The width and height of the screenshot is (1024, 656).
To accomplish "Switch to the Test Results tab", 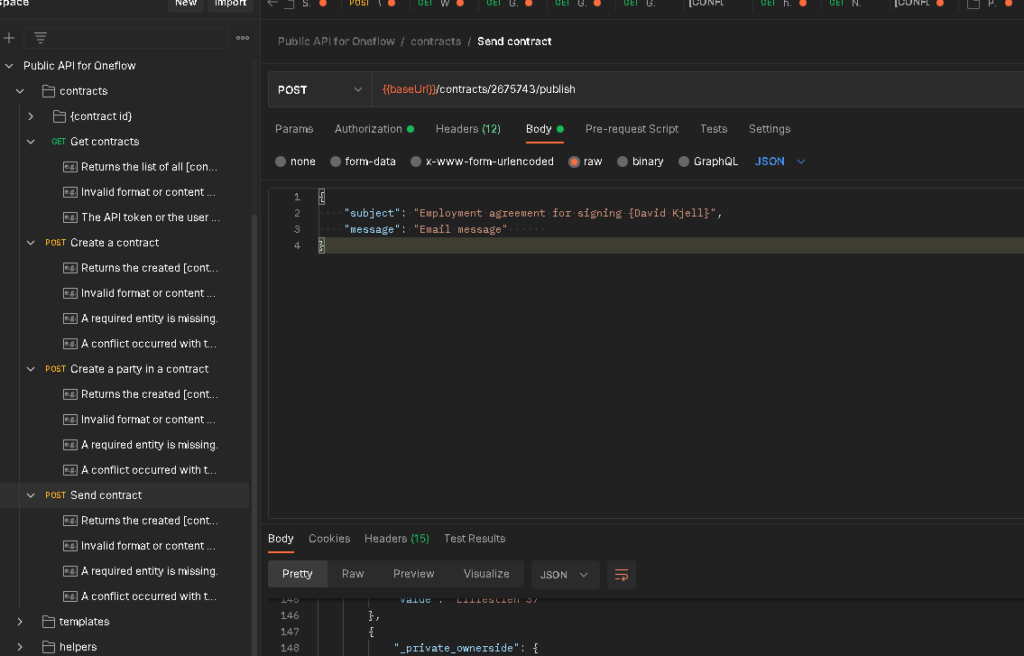I will coord(475,538).
